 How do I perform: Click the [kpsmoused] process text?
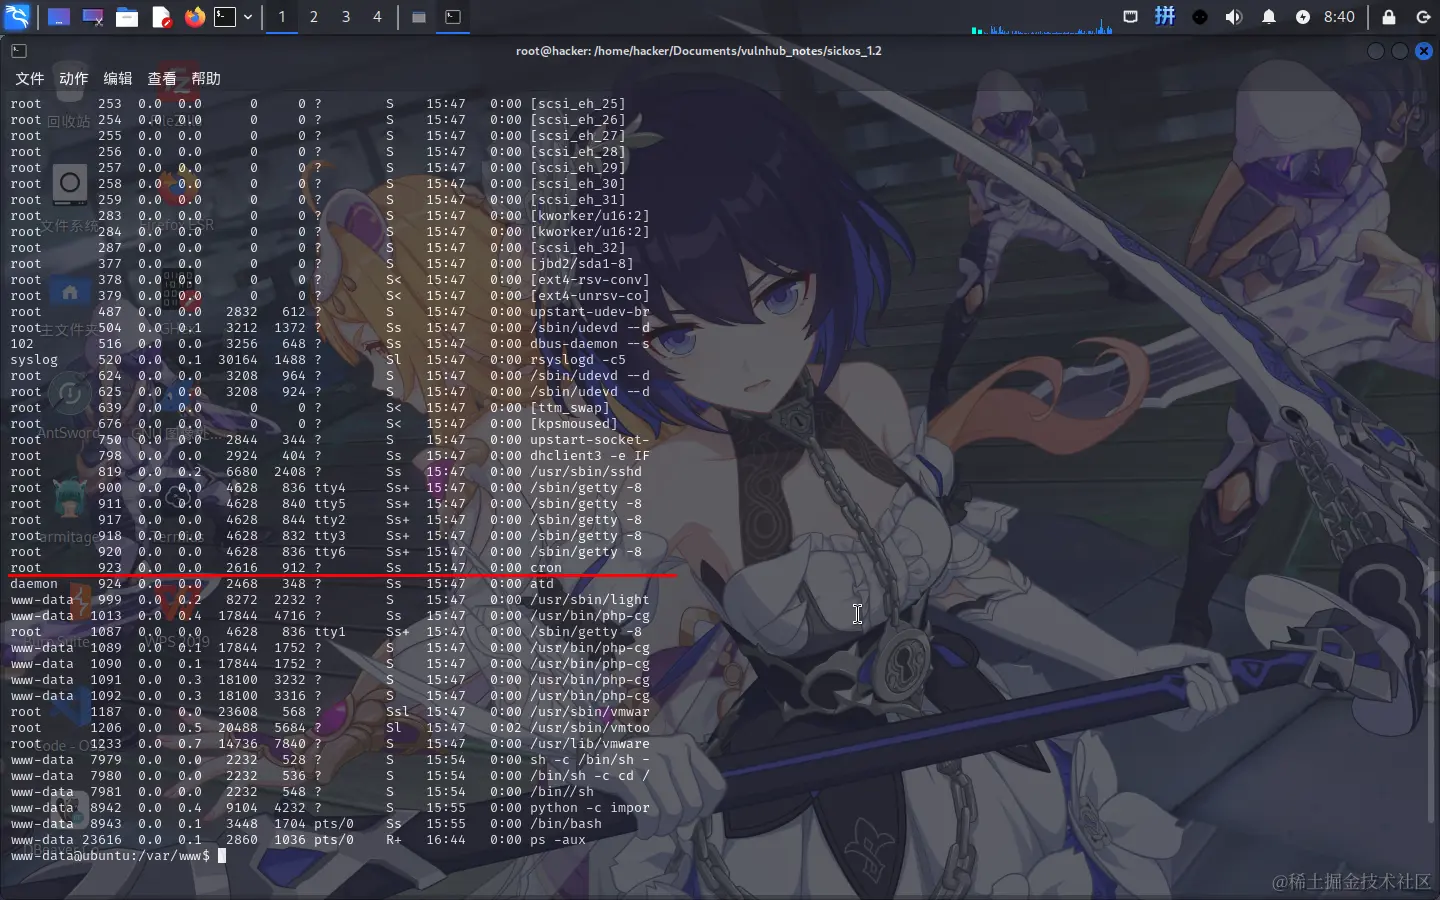[x=574, y=424]
